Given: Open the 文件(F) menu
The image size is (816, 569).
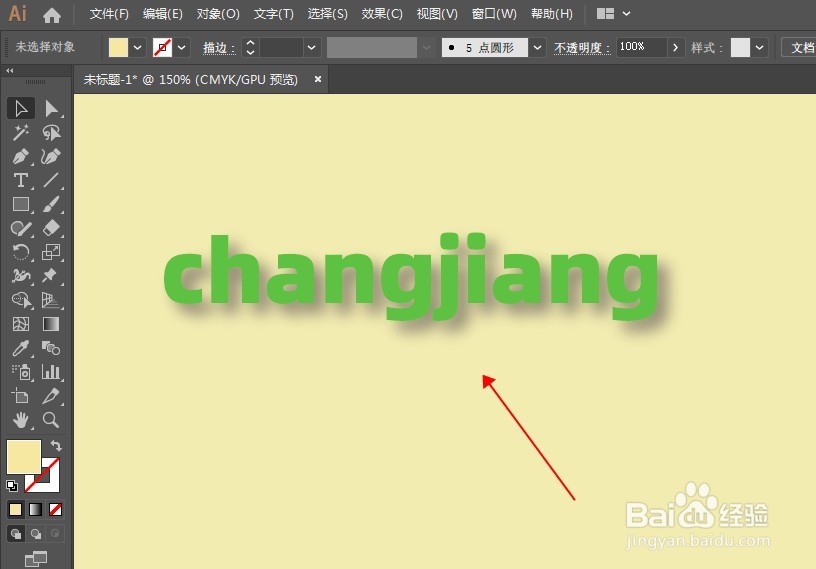Looking at the screenshot, I should (109, 14).
